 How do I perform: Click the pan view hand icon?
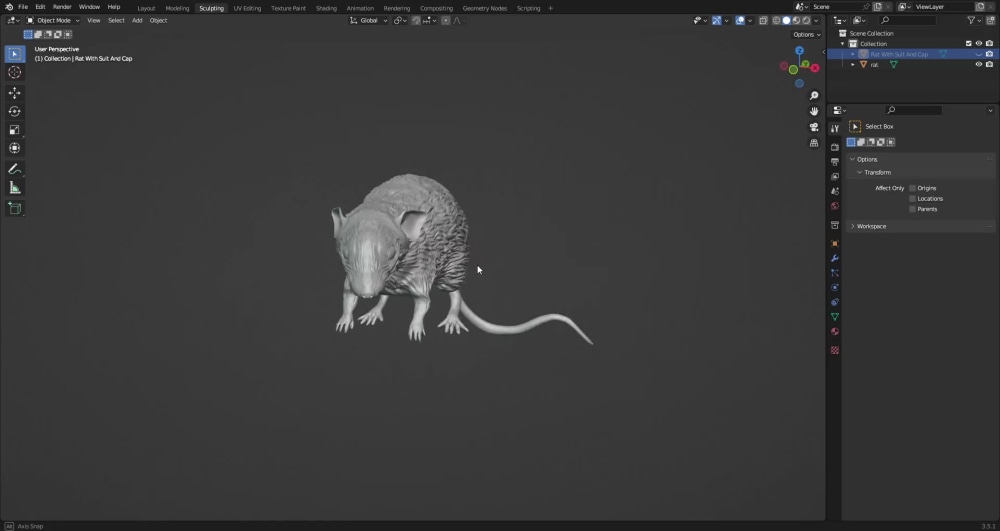pyautogui.click(x=814, y=112)
